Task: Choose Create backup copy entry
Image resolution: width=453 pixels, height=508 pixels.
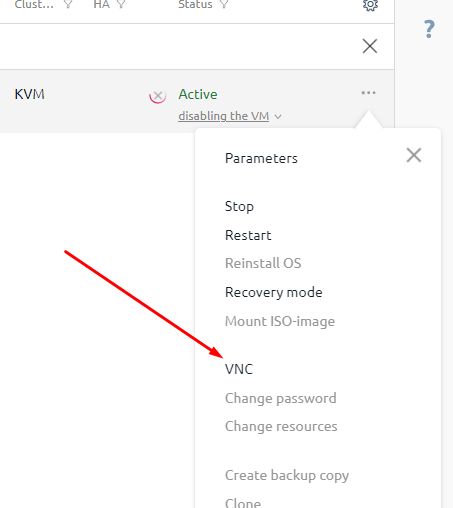Action: [x=287, y=475]
